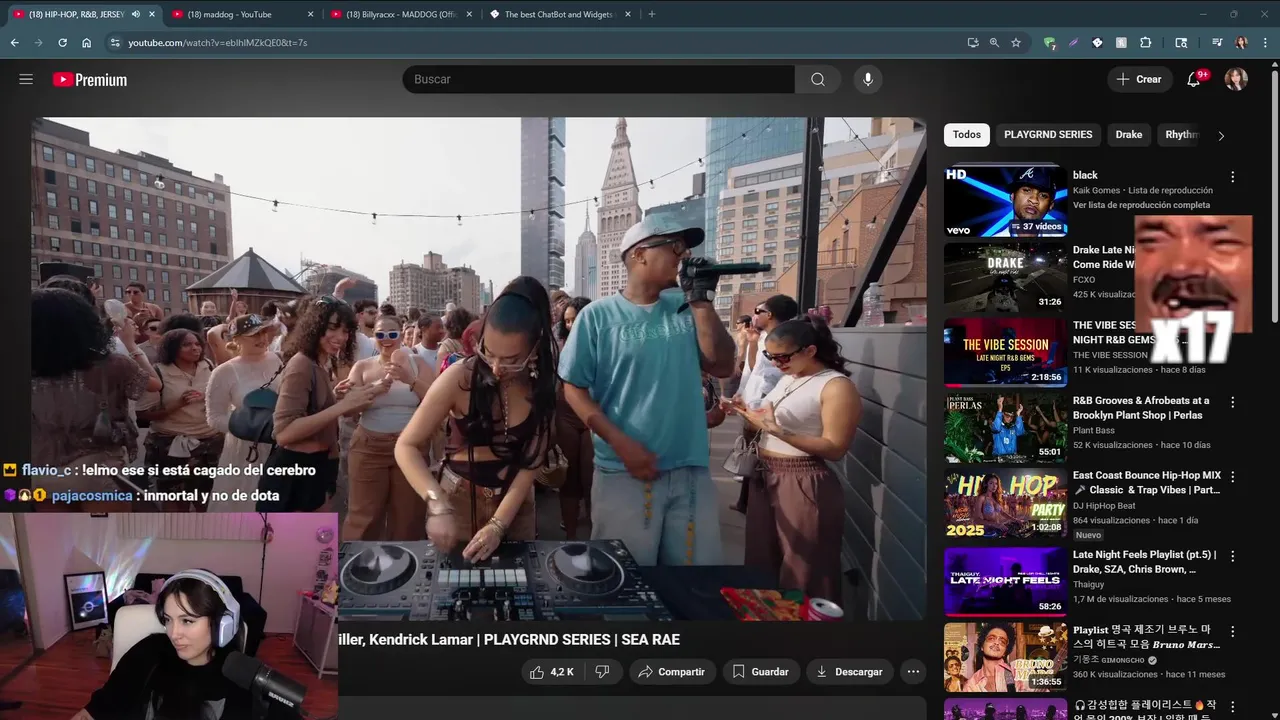Screen dimensions: 1280x720
Task: Select the PLAYGRND SERIES chip
Action: pyautogui.click(x=1048, y=135)
